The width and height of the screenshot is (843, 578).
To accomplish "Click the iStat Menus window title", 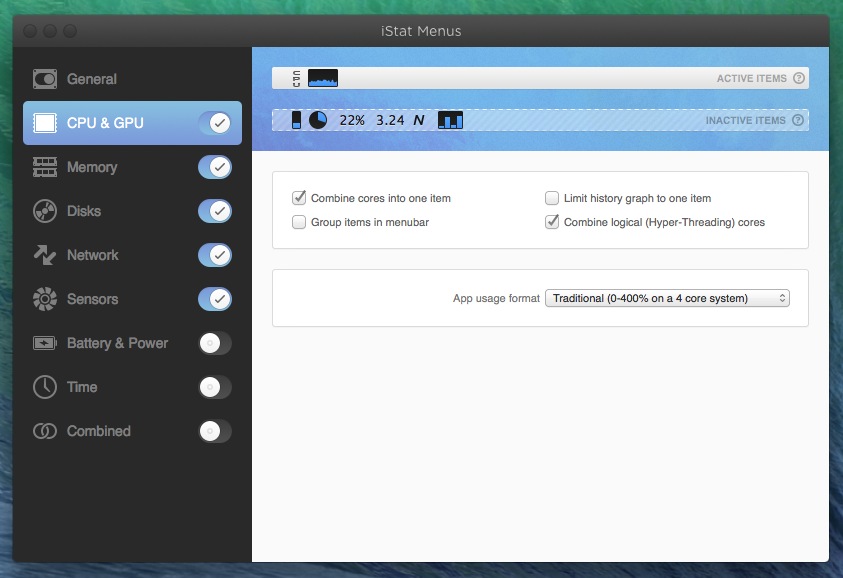I will (421, 31).
